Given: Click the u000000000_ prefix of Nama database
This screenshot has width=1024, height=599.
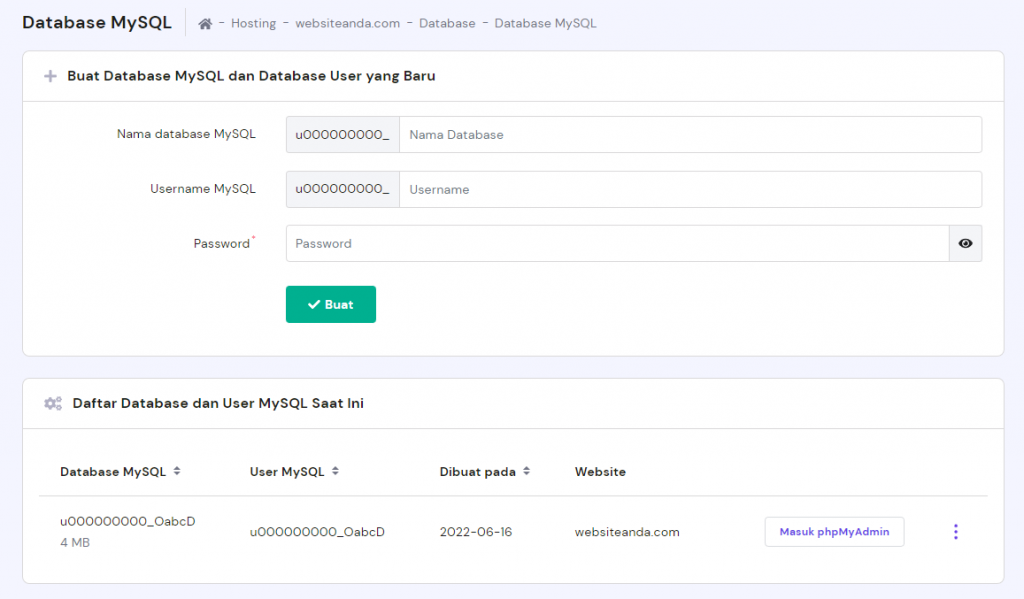Looking at the screenshot, I should click(x=342, y=135).
